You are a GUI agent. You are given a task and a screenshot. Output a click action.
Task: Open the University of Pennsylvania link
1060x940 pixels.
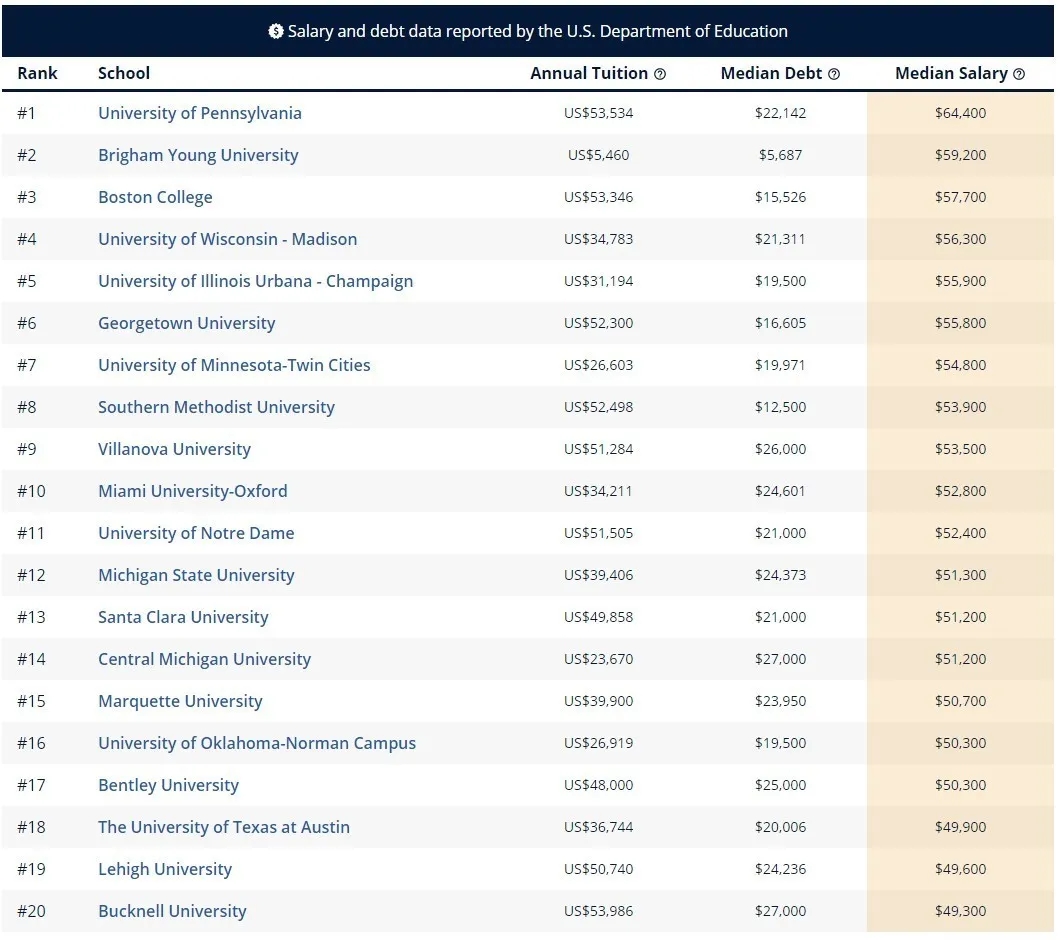(x=199, y=113)
